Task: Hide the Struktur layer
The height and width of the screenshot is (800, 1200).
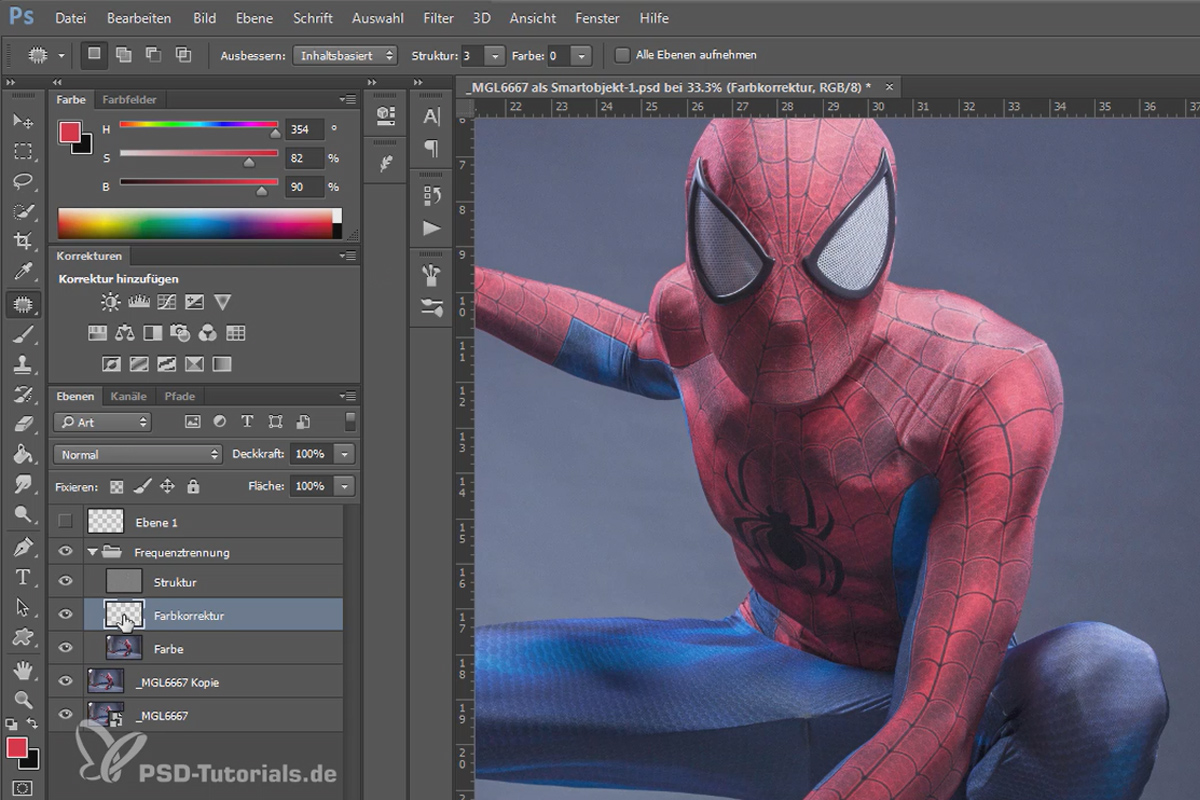Action: [66, 581]
